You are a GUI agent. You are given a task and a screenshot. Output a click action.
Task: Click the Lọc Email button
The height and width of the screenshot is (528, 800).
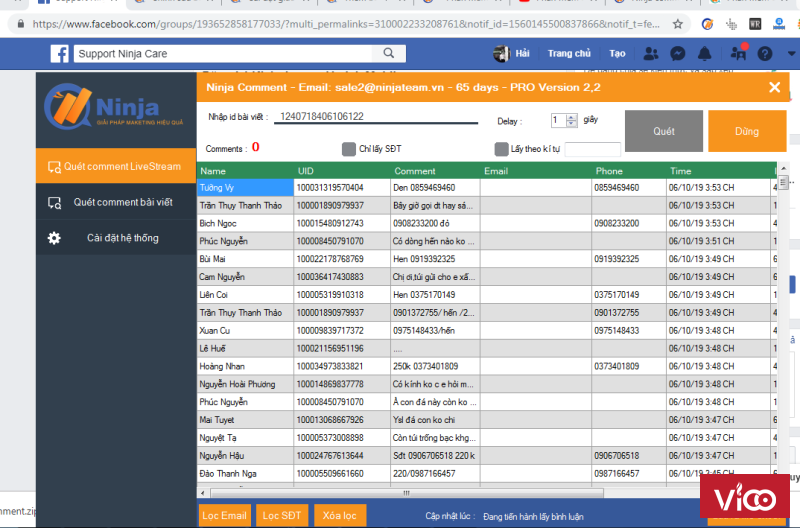tap(224, 515)
